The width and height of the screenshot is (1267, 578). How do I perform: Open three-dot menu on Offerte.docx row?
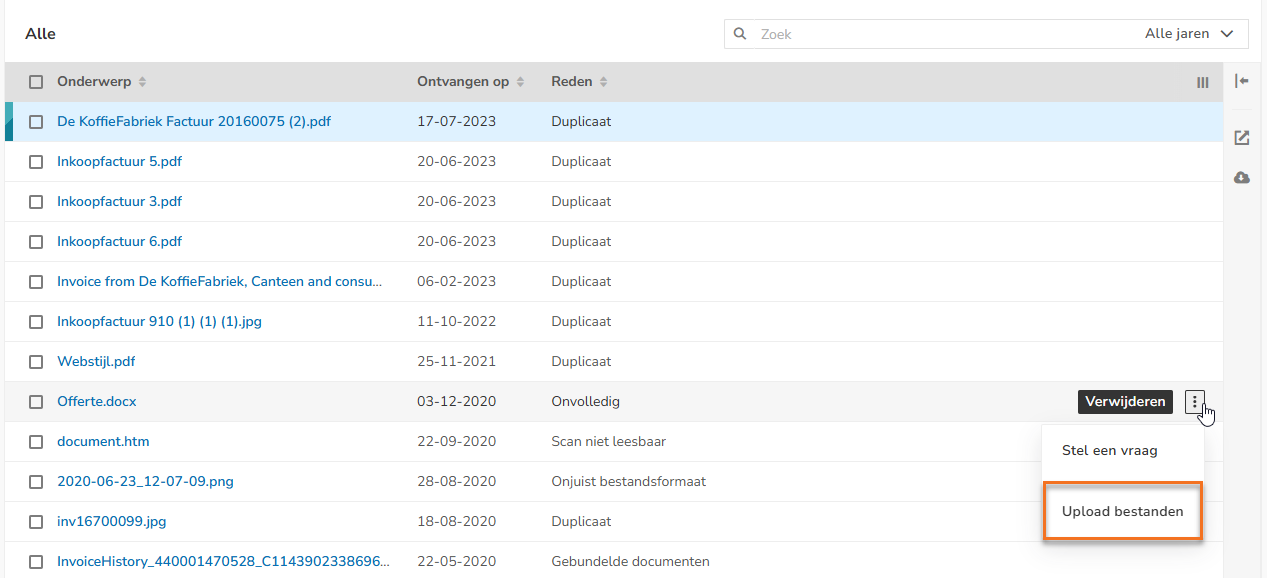click(x=1194, y=401)
